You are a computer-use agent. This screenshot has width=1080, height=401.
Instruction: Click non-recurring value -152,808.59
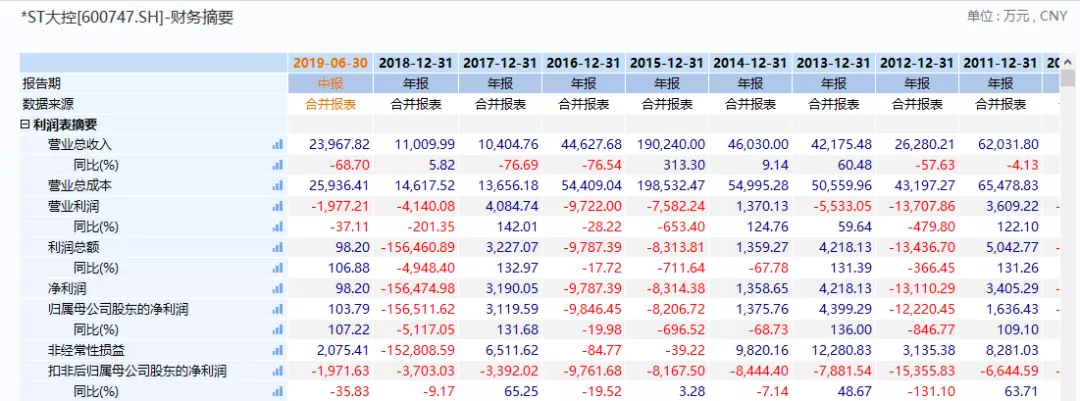pyautogui.click(x=420, y=351)
